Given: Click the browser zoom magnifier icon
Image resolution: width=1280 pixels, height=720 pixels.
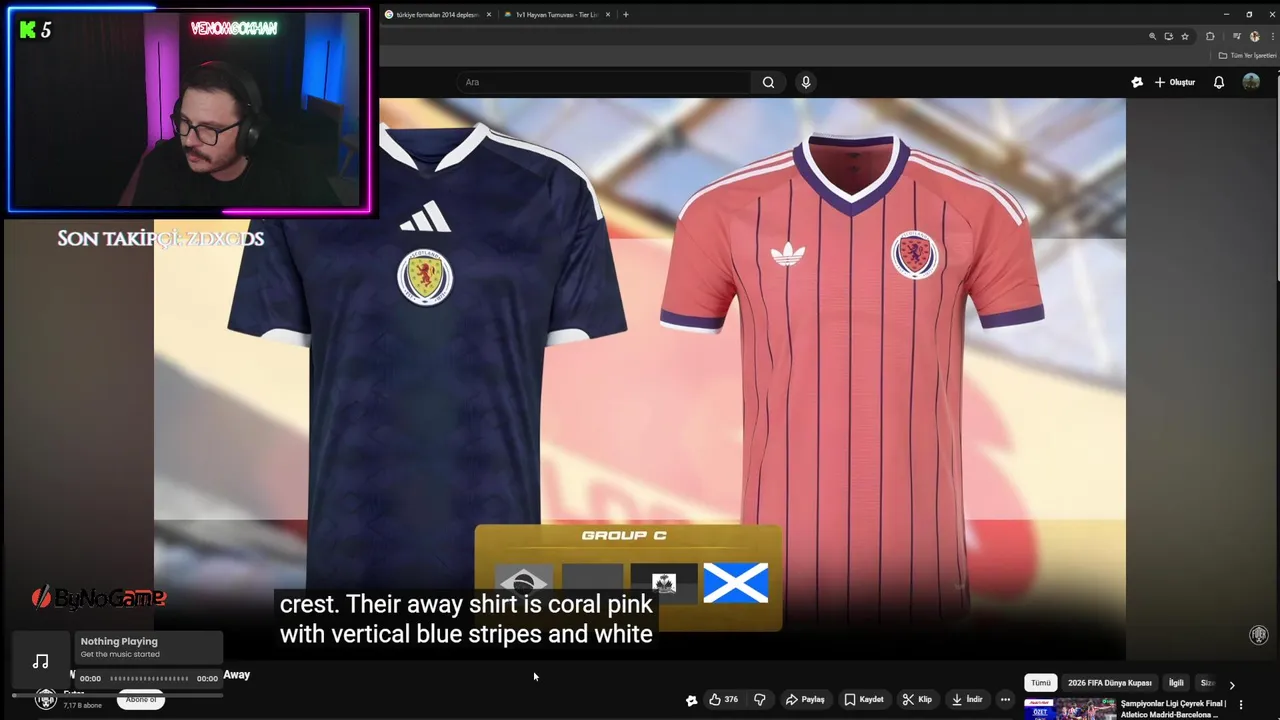Looking at the screenshot, I should (x=1152, y=36).
